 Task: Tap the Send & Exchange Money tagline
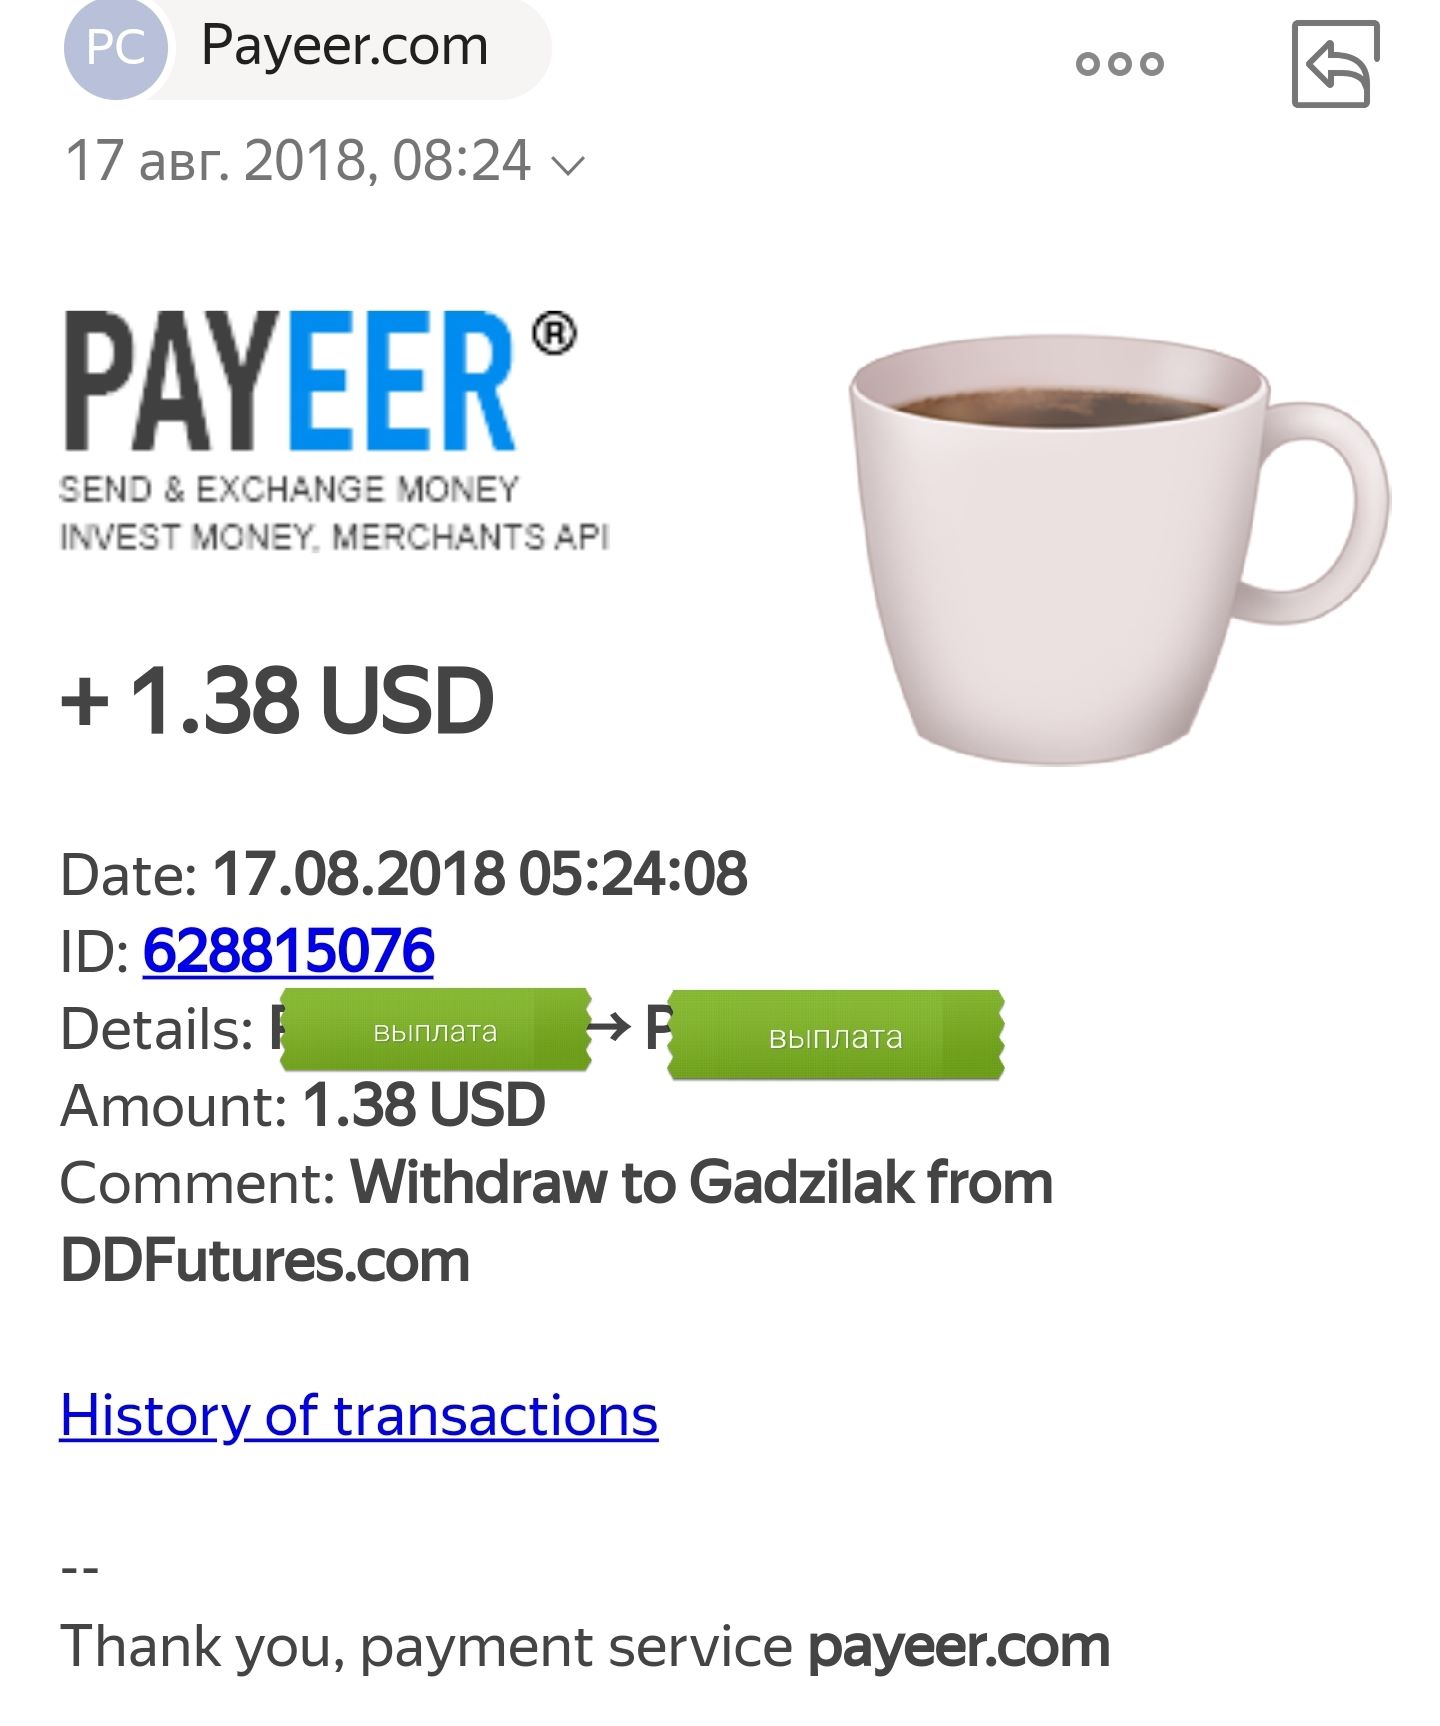click(289, 489)
